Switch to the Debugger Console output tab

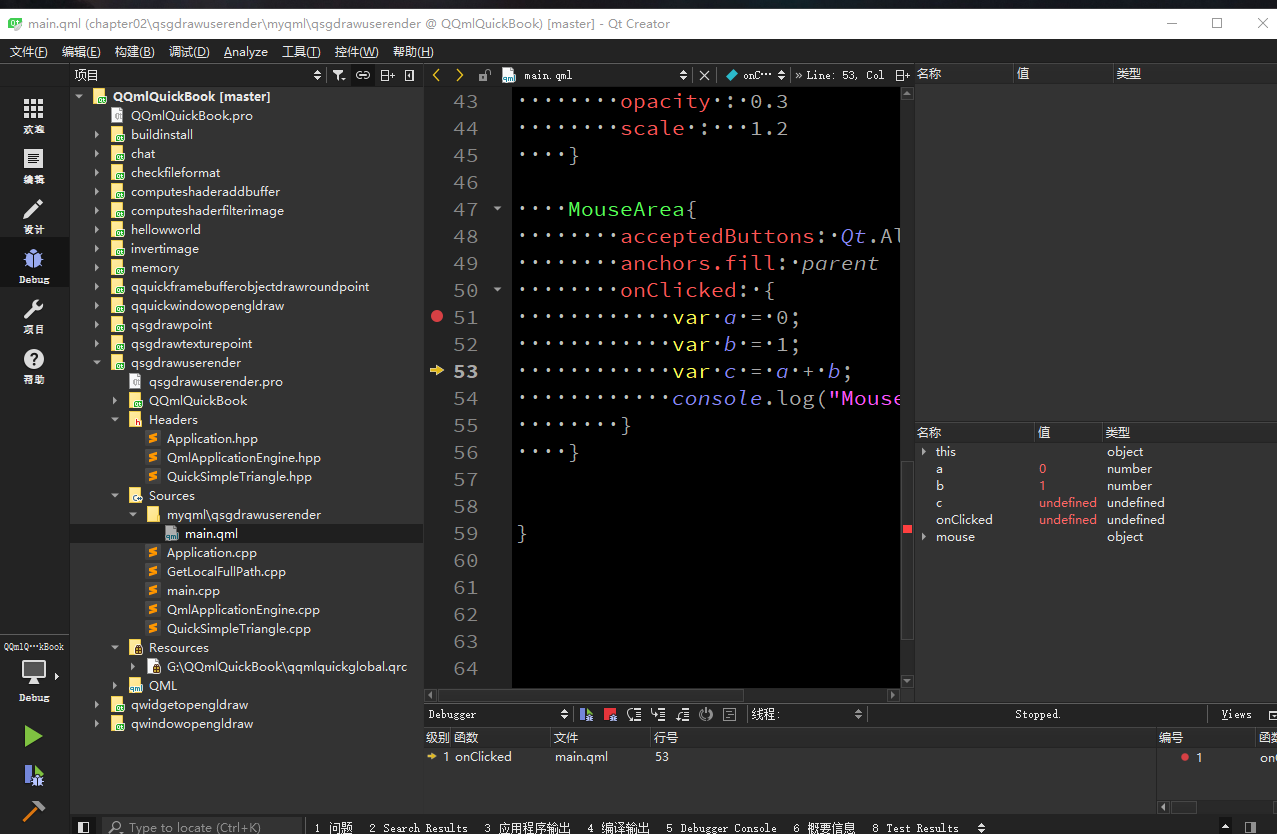[720, 827]
